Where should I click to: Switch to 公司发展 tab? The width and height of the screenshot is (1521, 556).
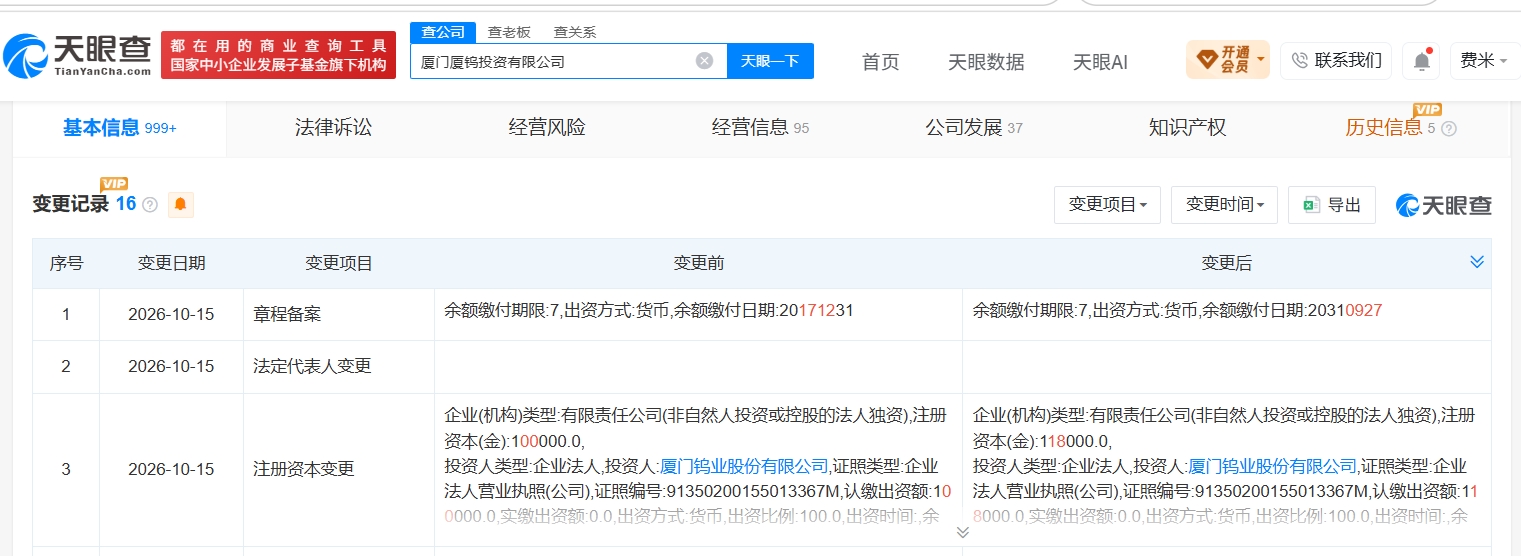pos(974,128)
